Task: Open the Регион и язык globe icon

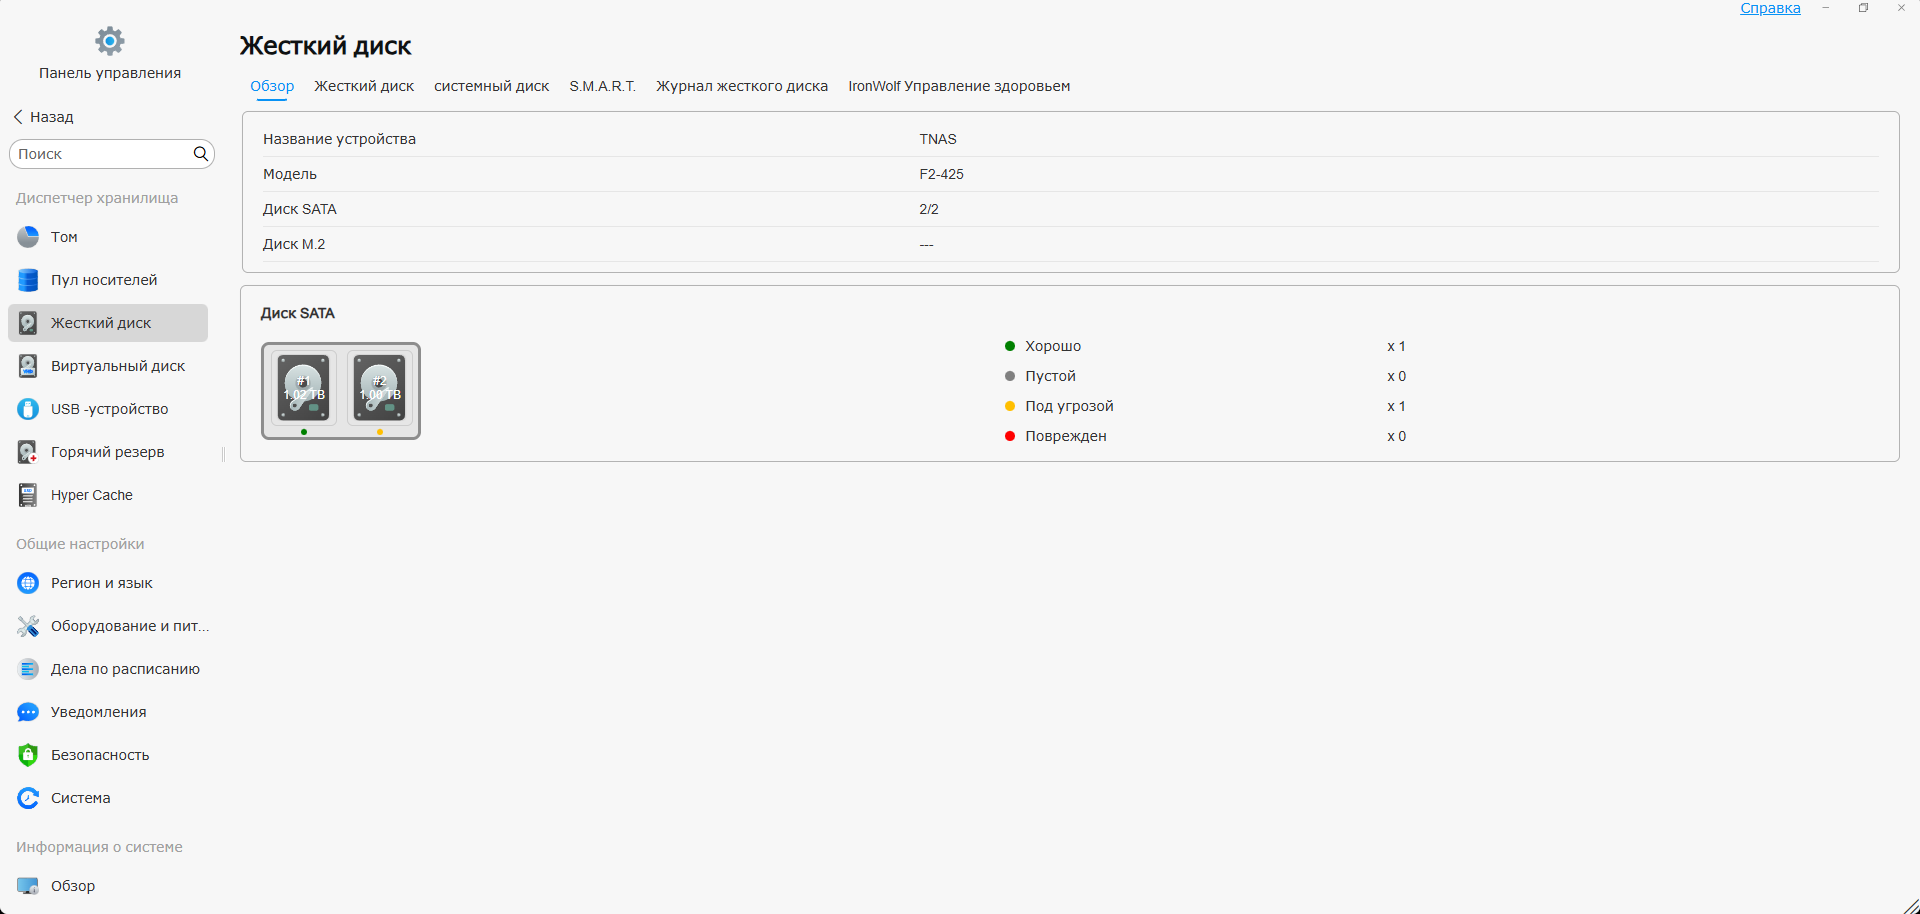Action: click(28, 583)
